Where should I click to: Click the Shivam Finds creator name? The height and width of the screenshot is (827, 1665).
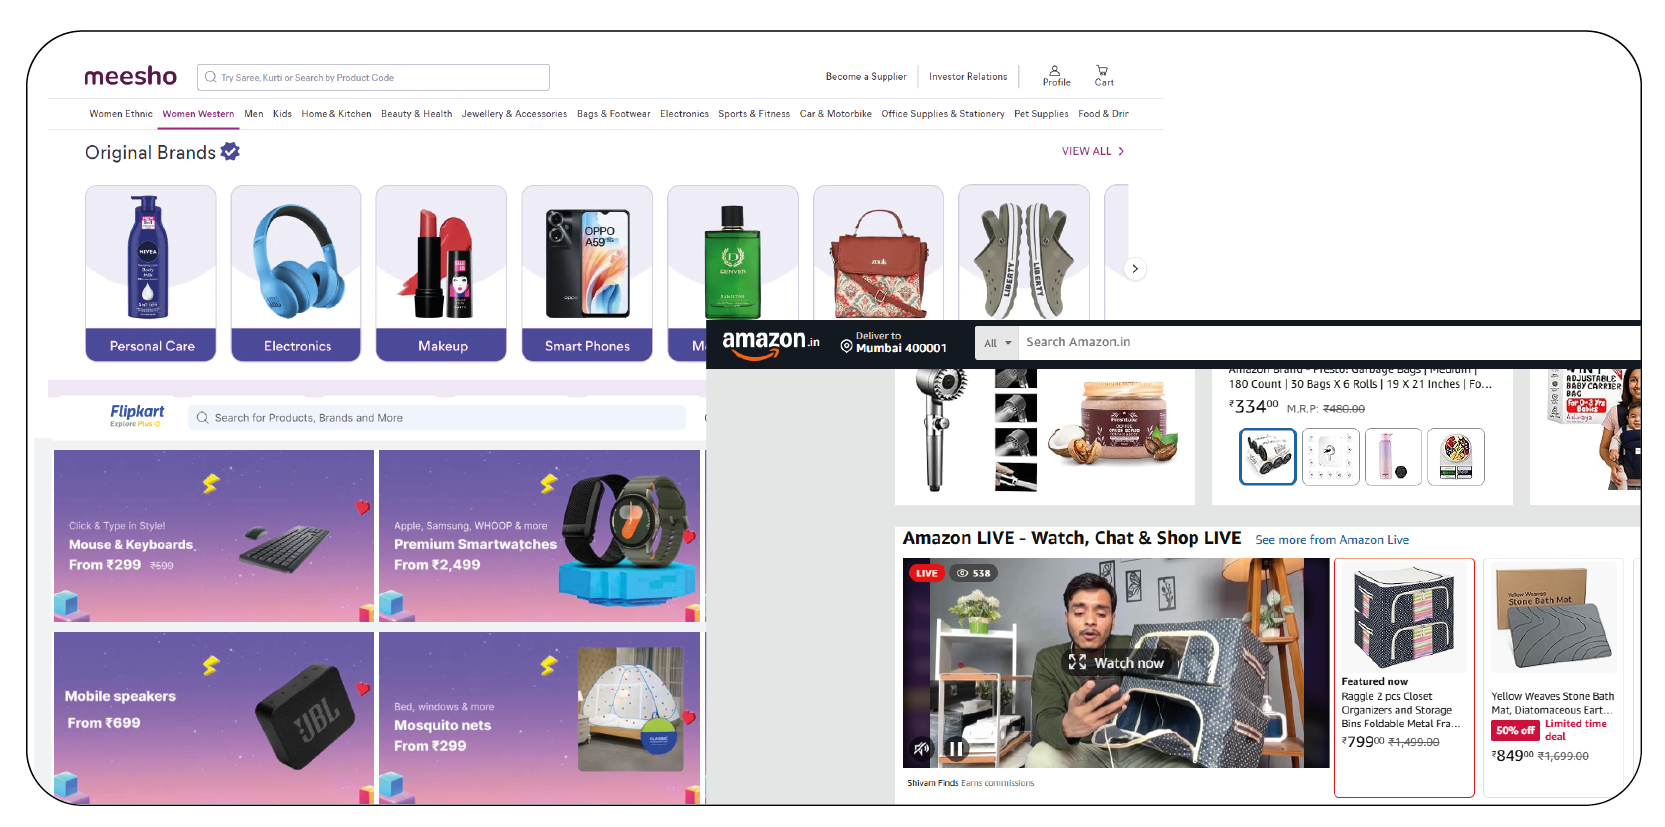click(x=932, y=783)
